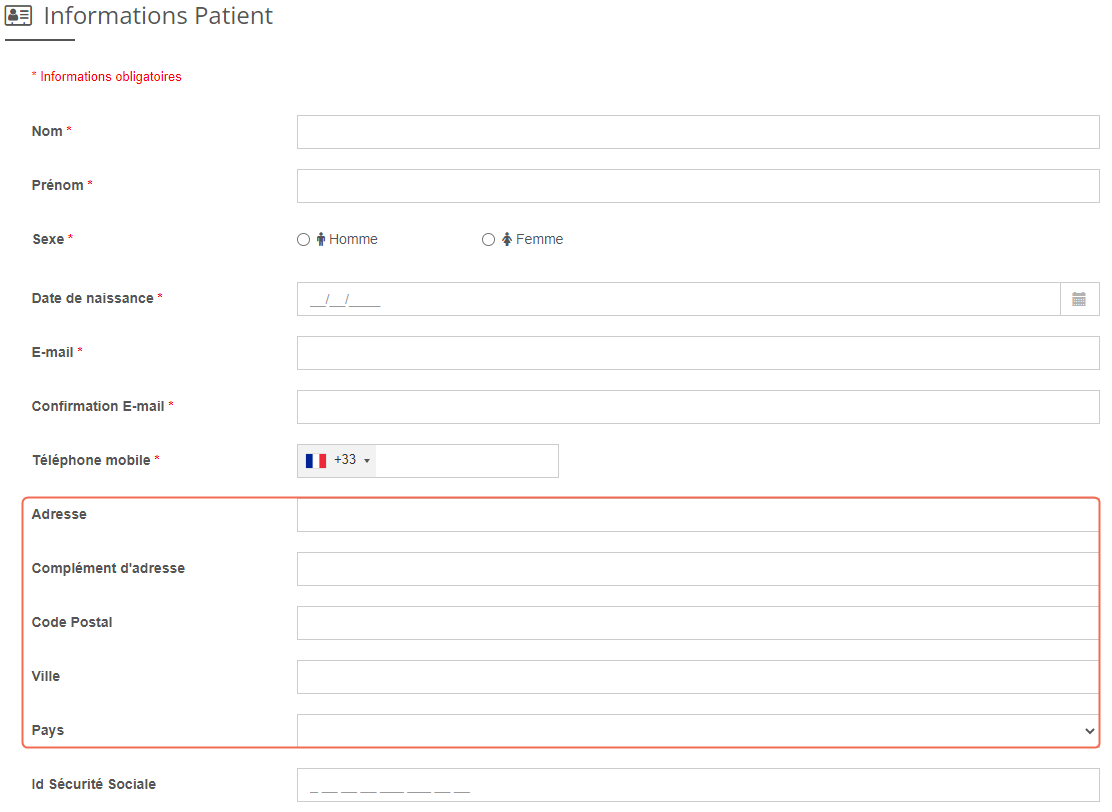This screenshot has height=812, width=1112.
Task: Click the Téléphone mobile number field
Action: pos(466,461)
